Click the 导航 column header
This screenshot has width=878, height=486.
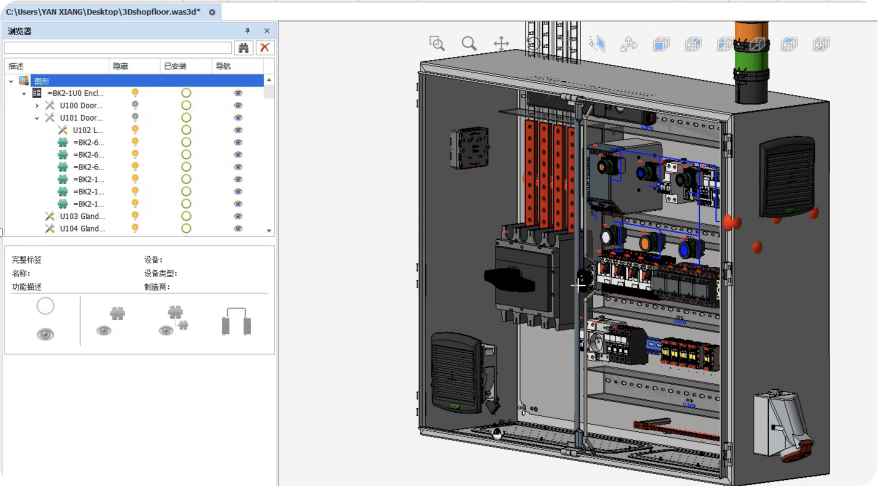tap(238, 66)
